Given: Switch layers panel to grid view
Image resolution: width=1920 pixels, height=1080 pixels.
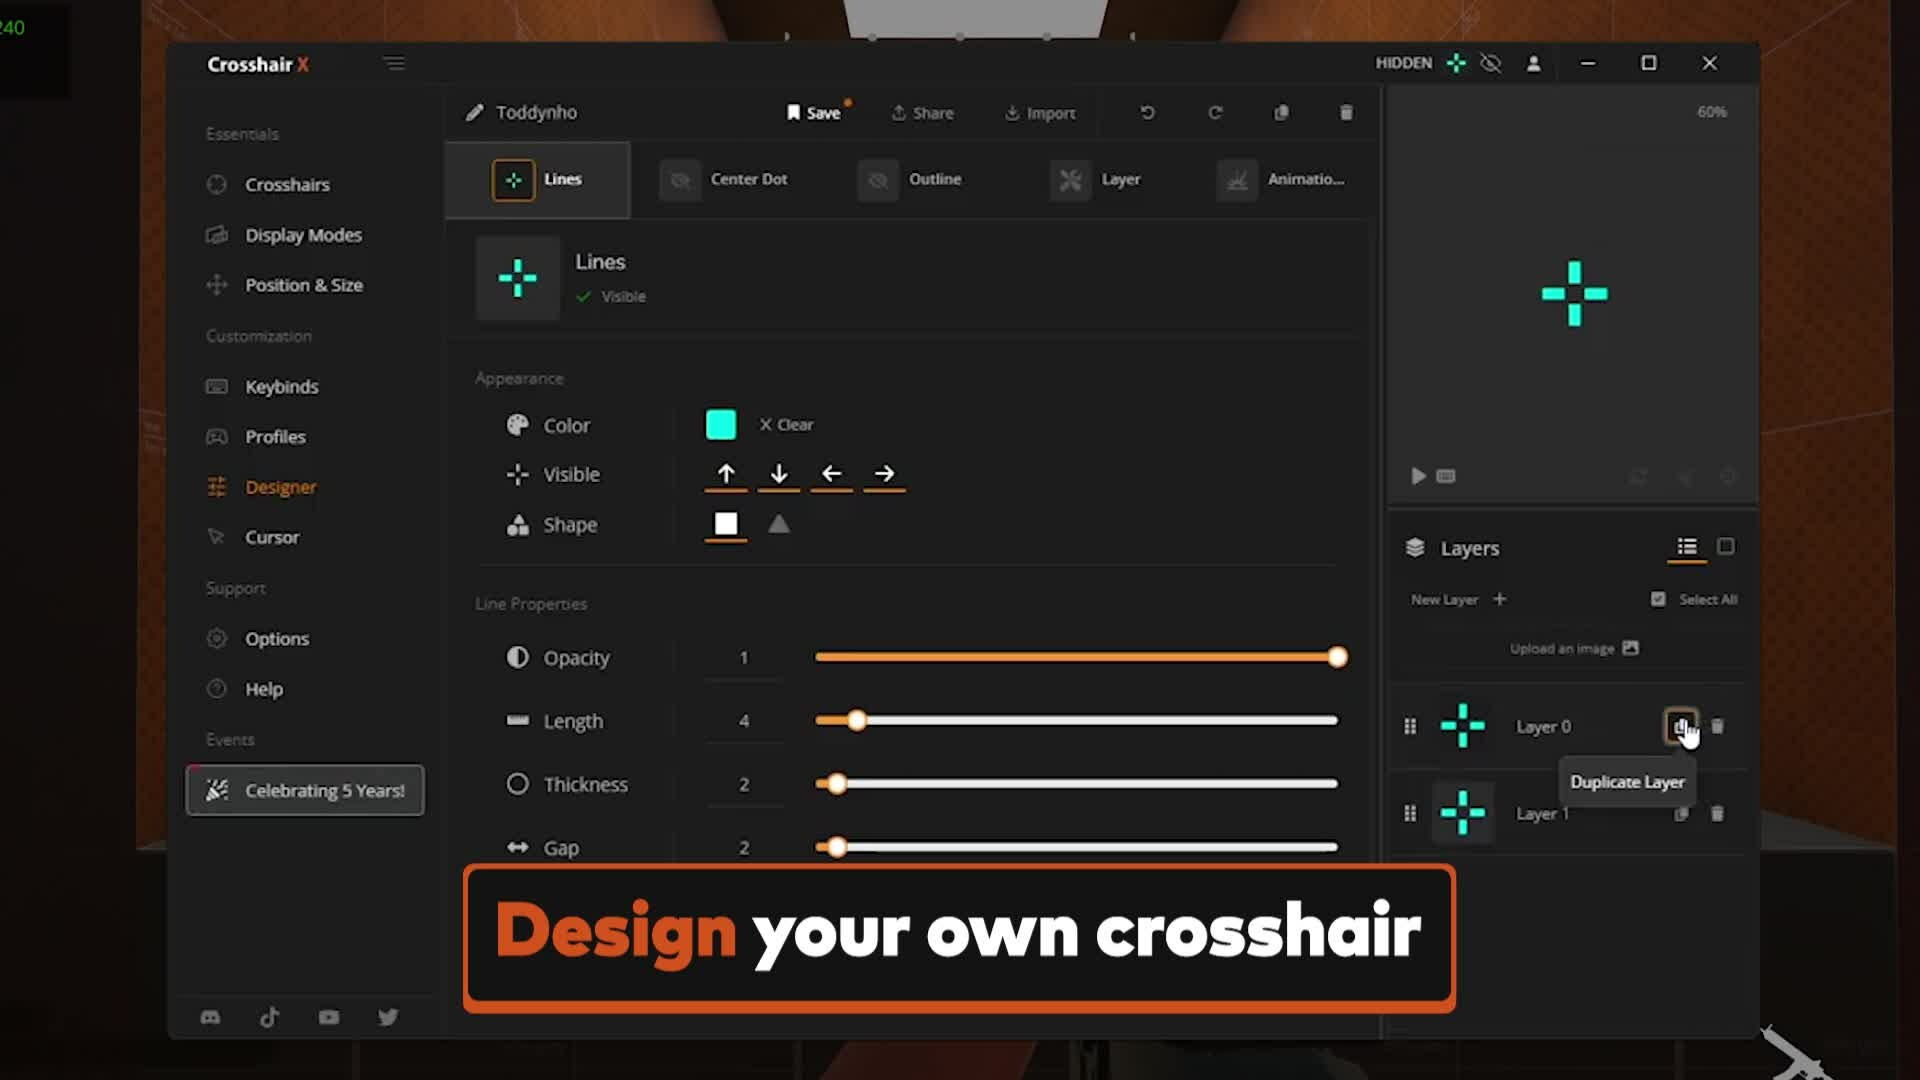Looking at the screenshot, I should [x=1725, y=546].
